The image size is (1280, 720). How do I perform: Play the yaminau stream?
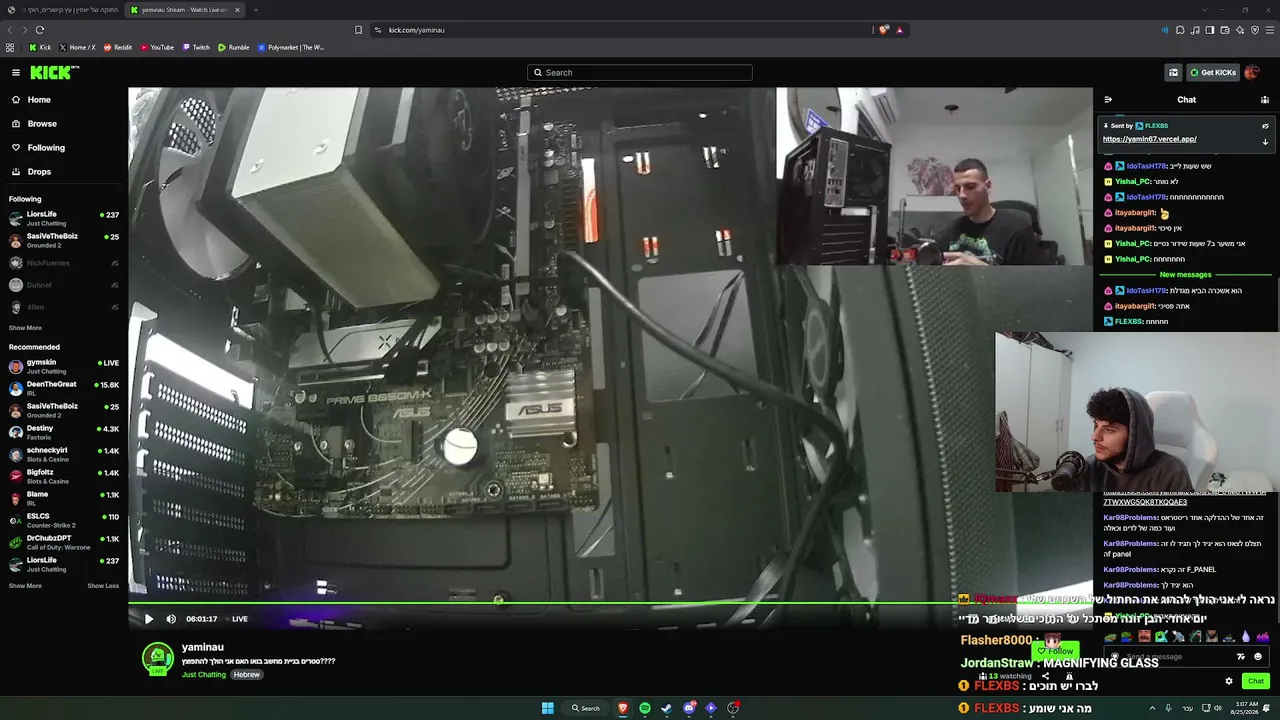(x=149, y=619)
